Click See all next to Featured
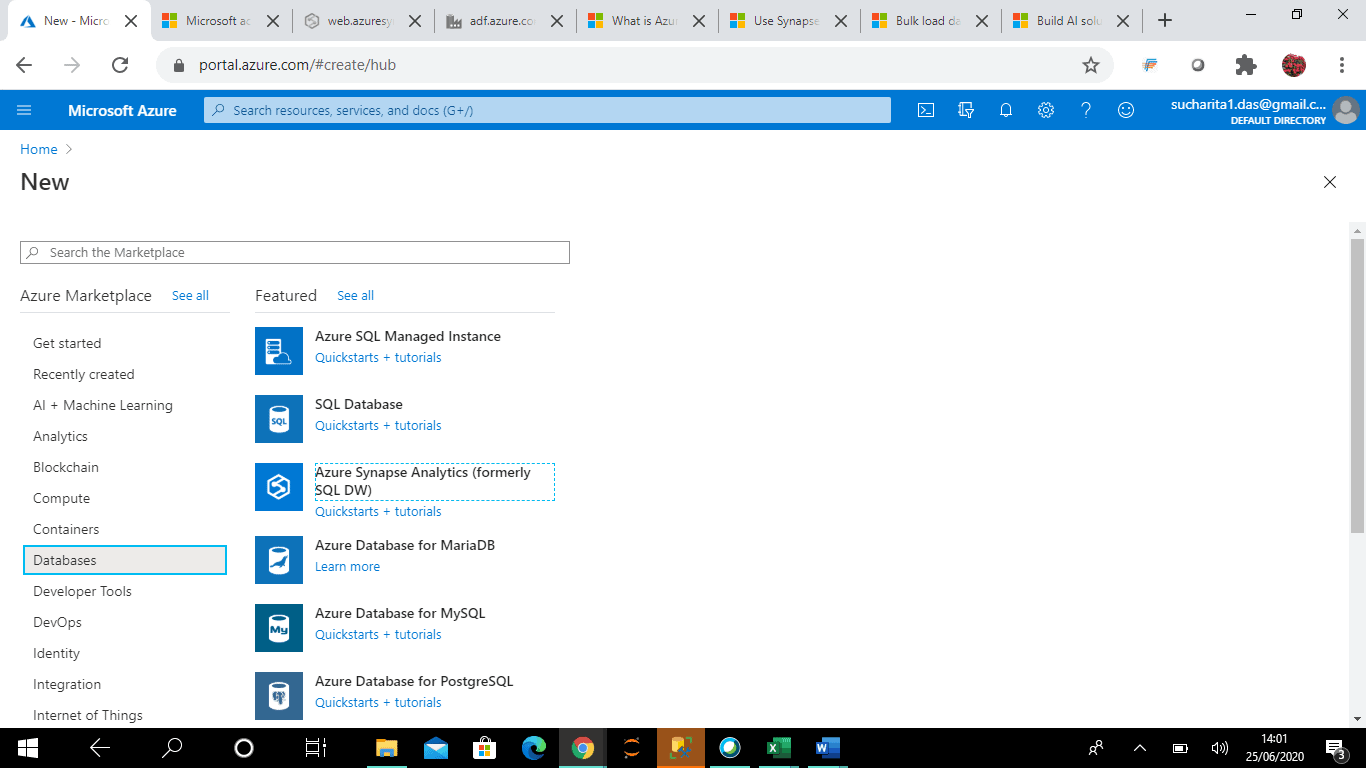 point(355,296)
